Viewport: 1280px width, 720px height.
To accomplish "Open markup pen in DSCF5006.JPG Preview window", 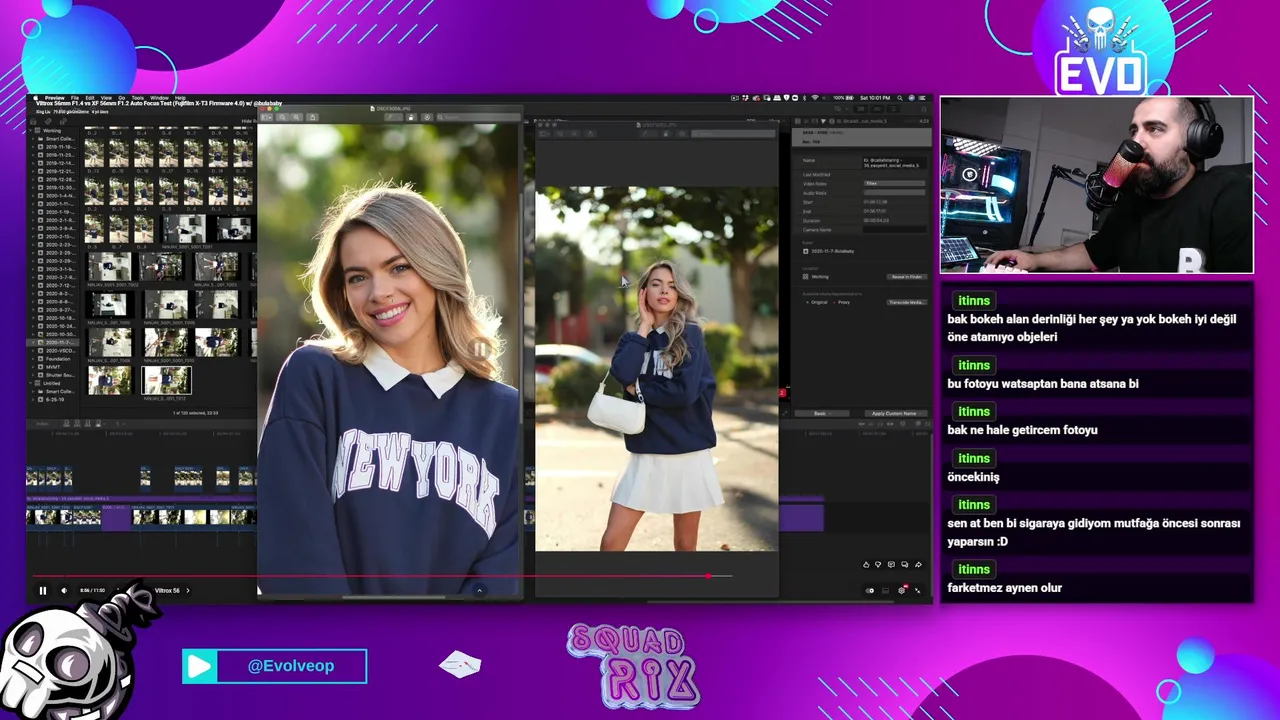I will click(390, 117).
